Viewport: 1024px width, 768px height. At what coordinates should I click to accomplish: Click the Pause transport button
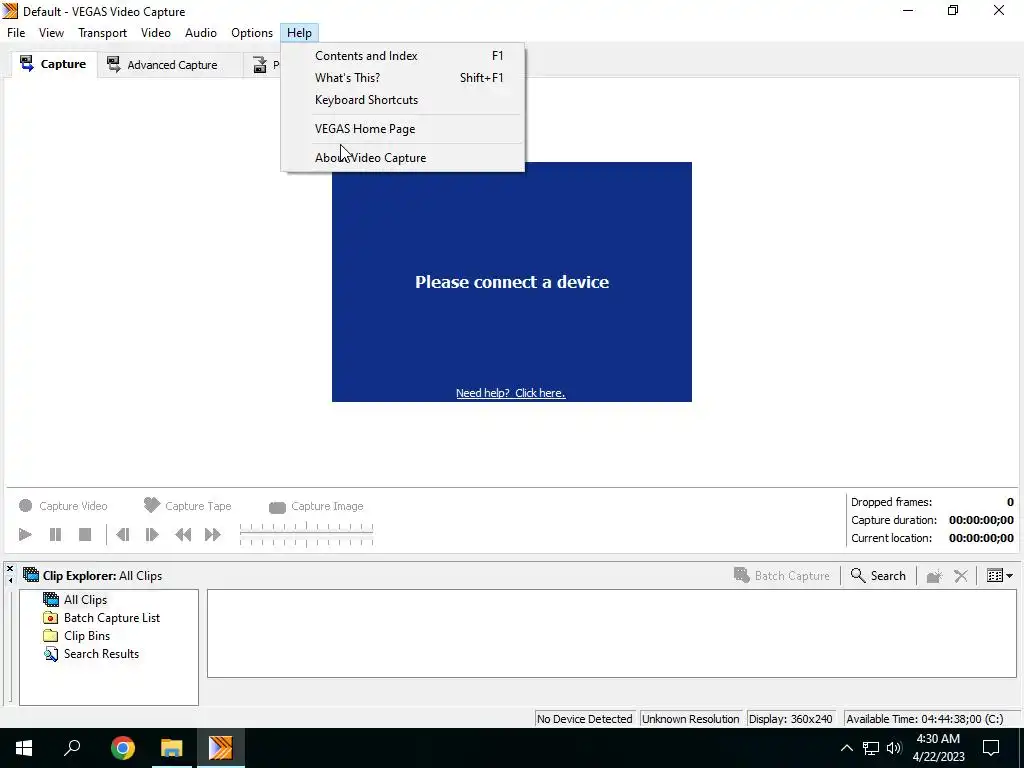click(x=56, y=534)
